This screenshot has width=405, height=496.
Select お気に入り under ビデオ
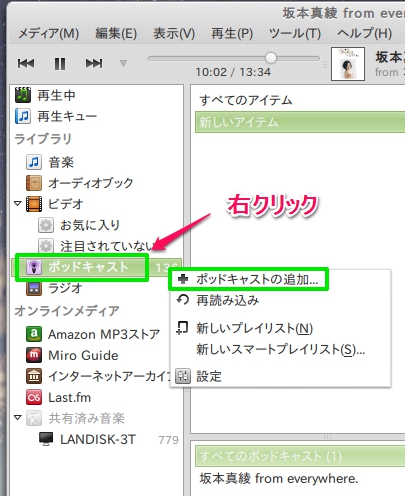90,225
